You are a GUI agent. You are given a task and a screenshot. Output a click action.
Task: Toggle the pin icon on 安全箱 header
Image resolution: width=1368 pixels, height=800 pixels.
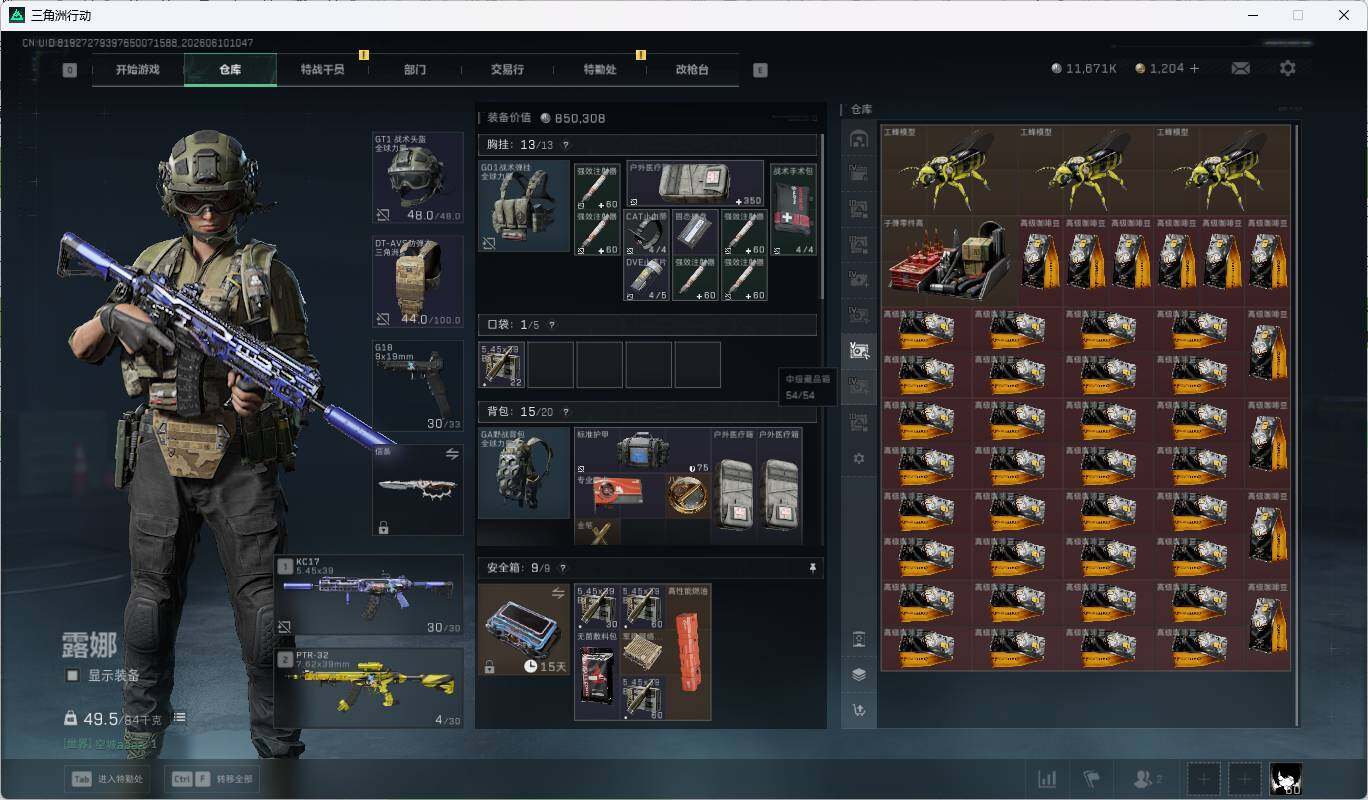point(813,568)
